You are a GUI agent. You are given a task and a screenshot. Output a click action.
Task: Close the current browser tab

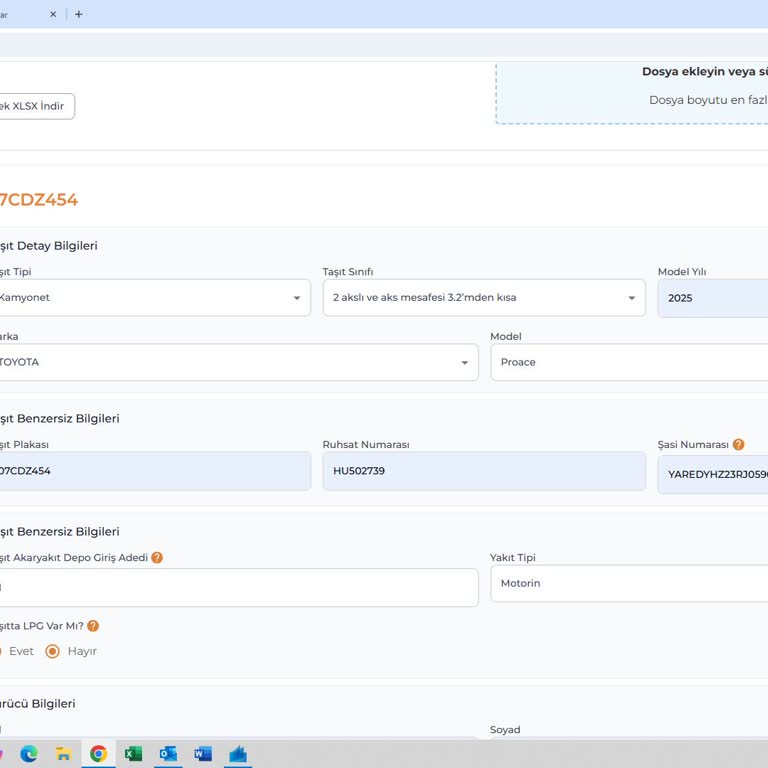53,14
